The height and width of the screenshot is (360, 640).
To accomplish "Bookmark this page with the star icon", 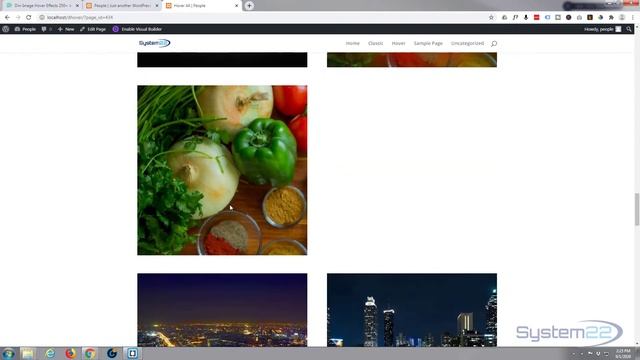I will [491, 18].
